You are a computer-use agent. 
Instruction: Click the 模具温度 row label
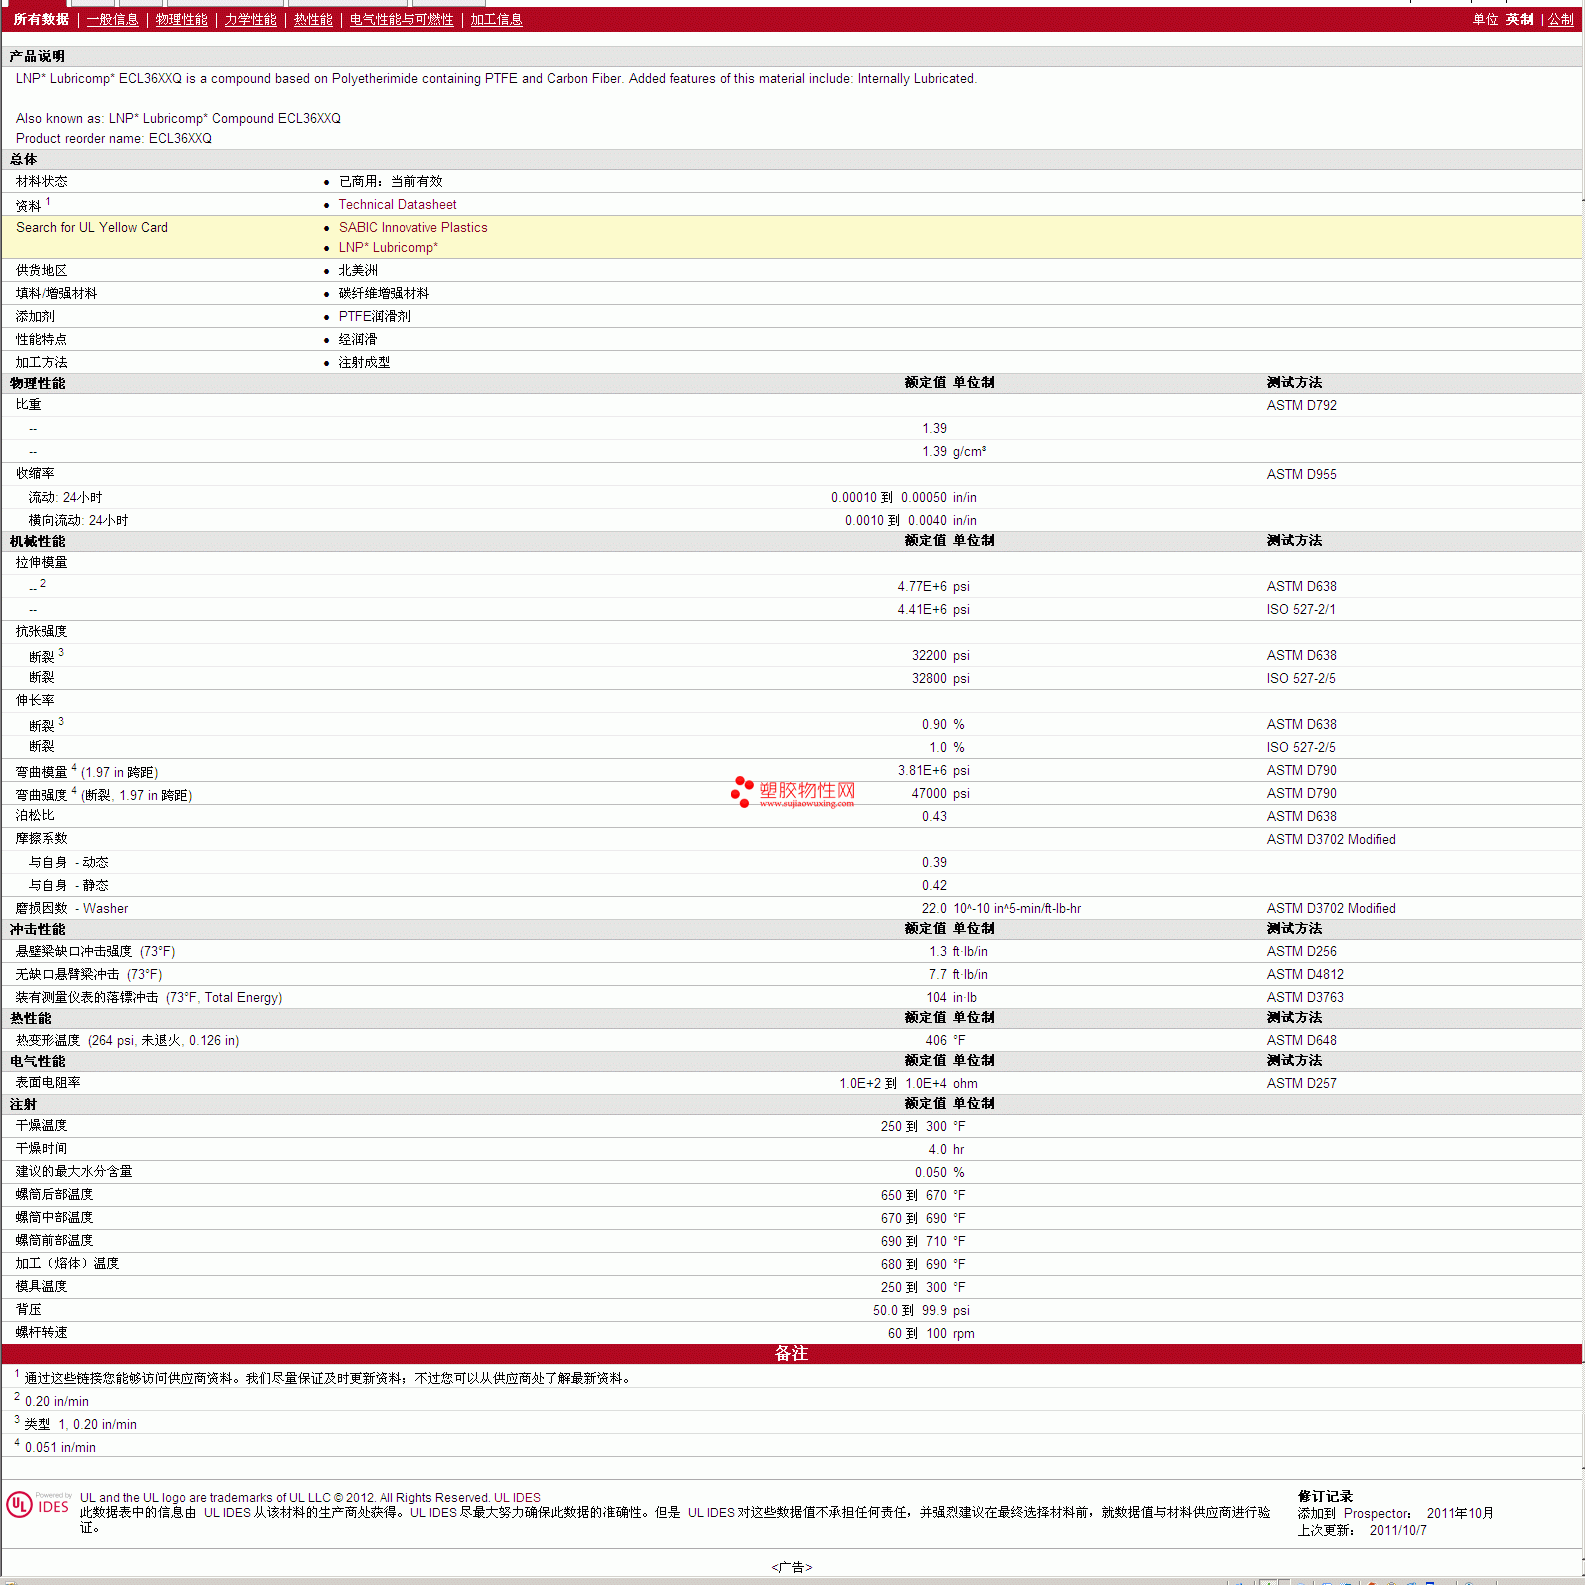[42, 1287]
